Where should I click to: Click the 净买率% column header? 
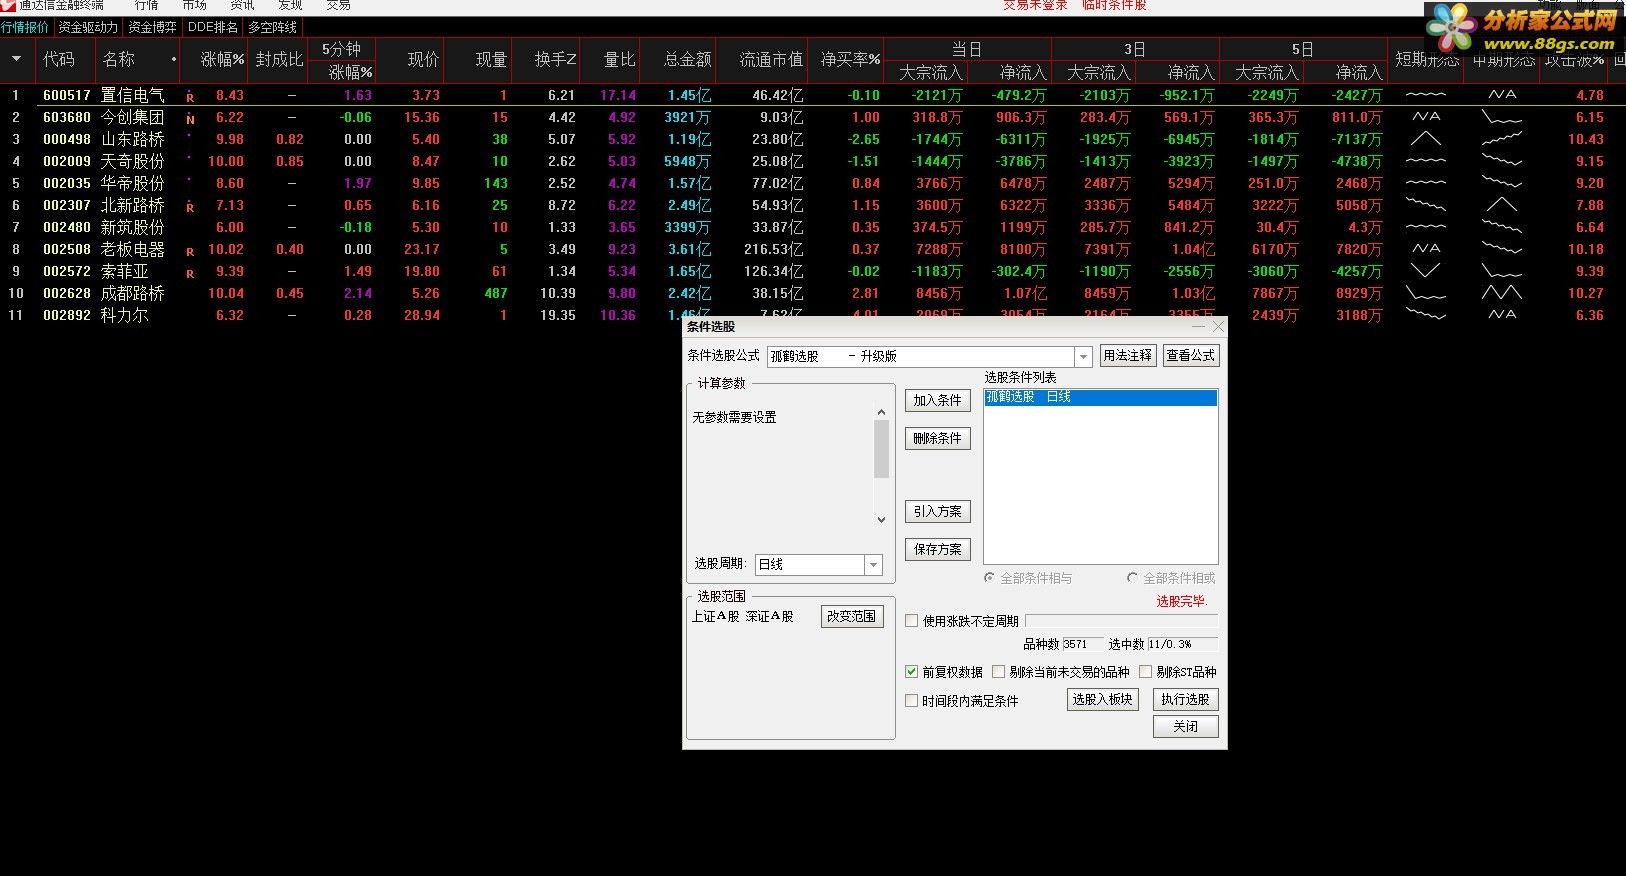pyautogui.click(x=851, y=60)
